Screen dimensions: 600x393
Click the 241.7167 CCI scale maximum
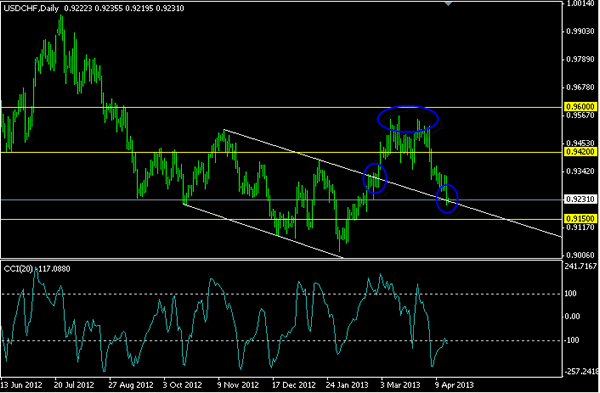click(581, 266)
